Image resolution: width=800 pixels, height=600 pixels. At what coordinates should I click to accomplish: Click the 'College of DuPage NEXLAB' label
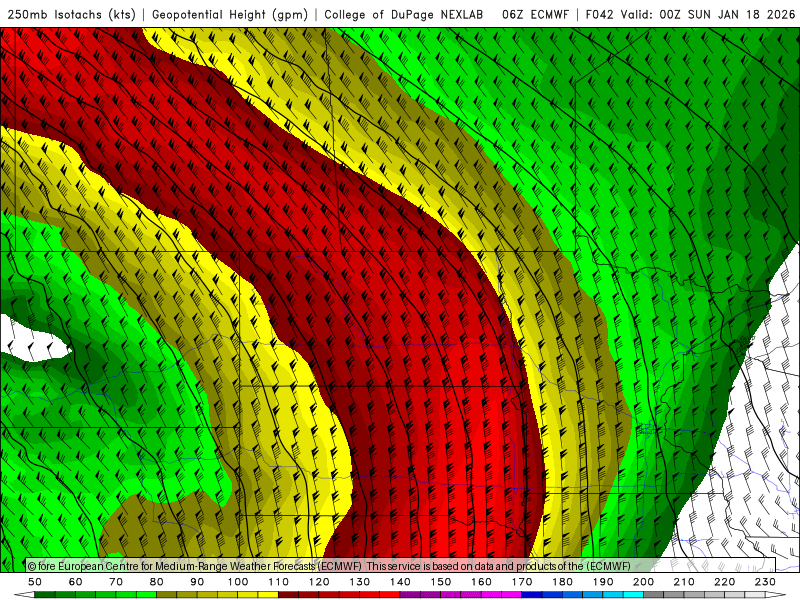[404, 15]
